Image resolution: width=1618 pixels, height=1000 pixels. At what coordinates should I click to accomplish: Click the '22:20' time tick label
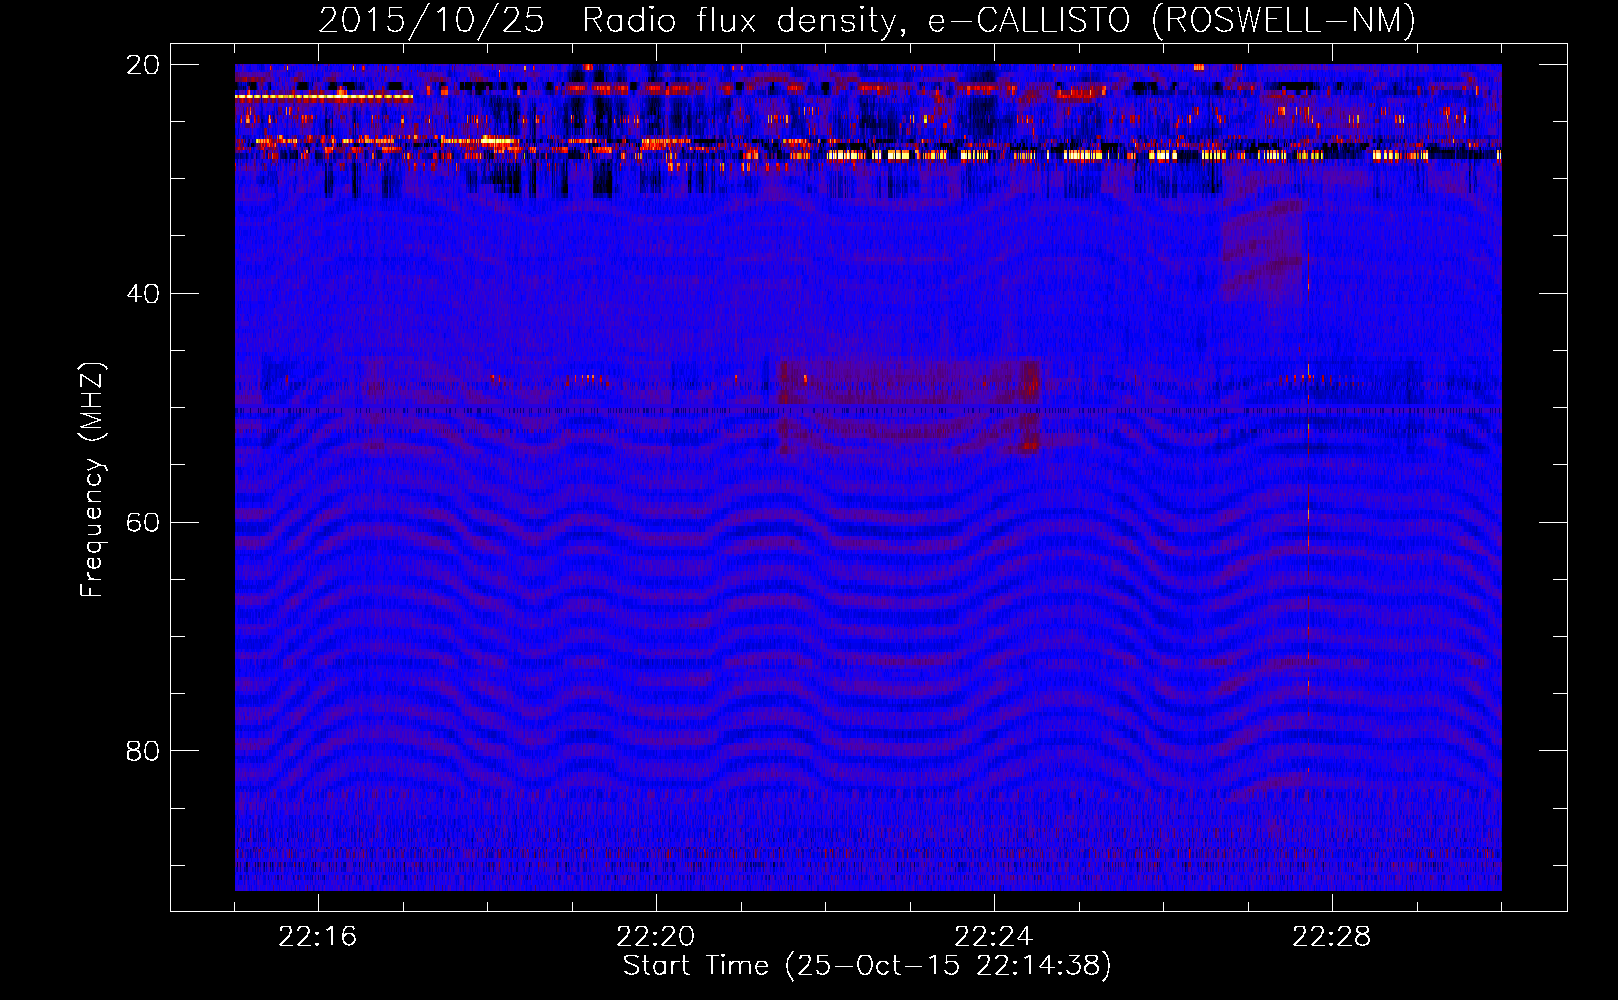[656, 937]
